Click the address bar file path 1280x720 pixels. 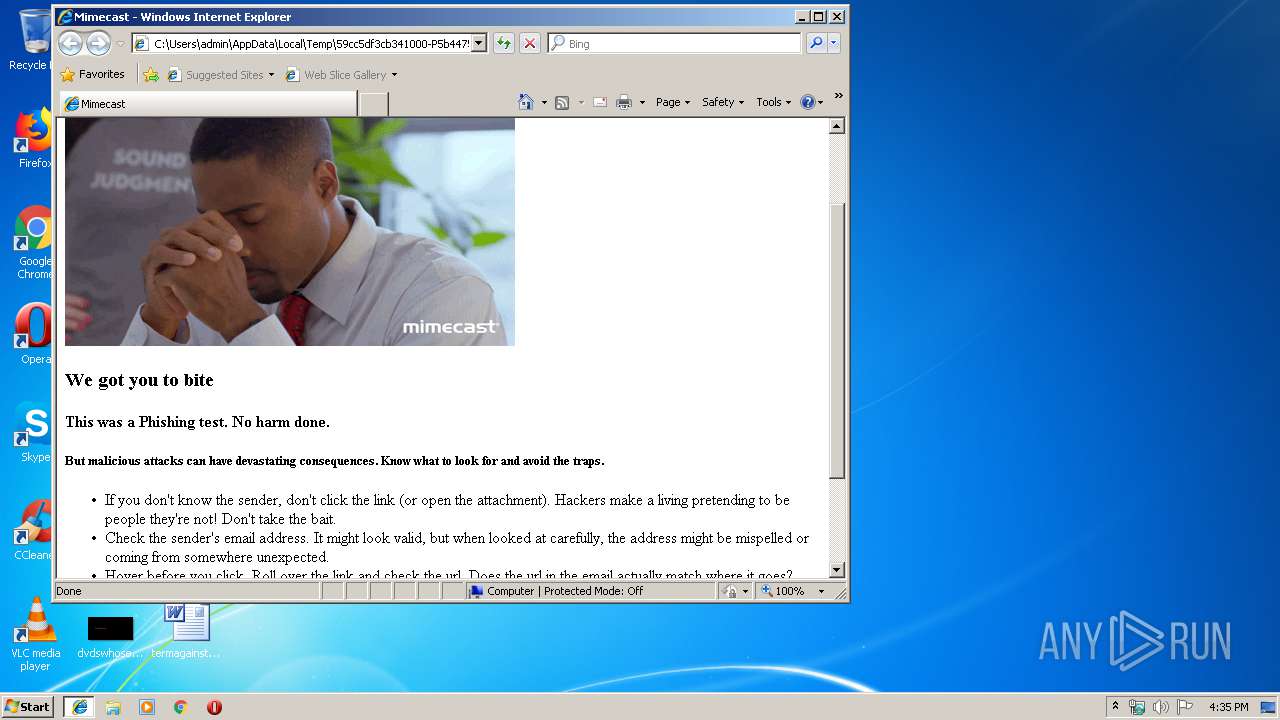coord(310,44)
